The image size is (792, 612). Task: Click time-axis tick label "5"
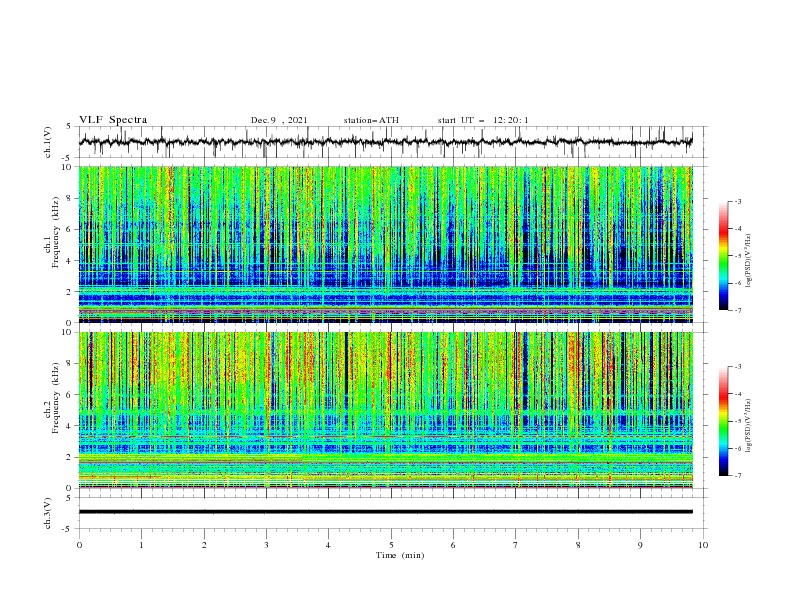point(391,545)
